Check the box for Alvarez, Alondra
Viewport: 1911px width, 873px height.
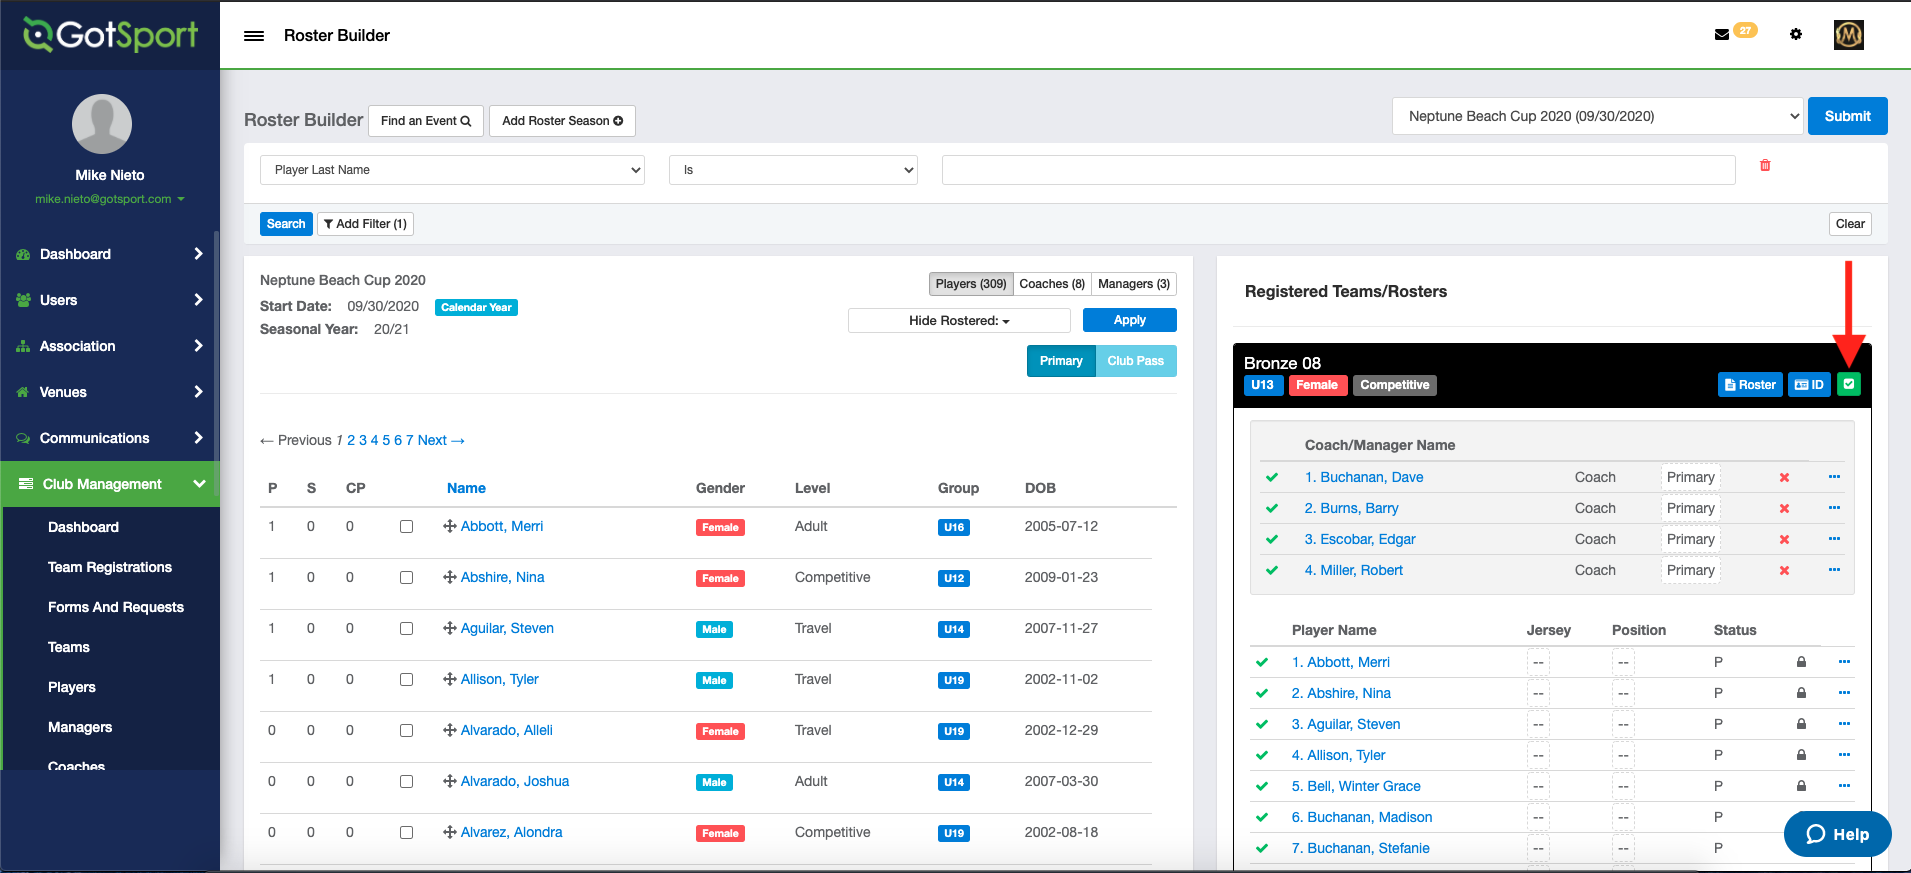(x=406, y=832)
